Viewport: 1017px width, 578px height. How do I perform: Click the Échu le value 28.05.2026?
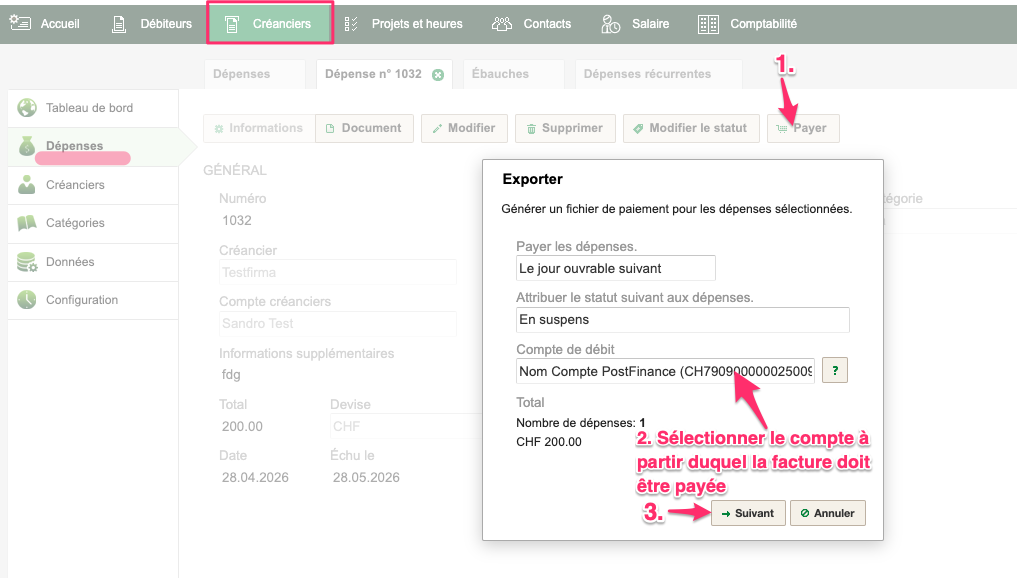(x=366, y=477)
